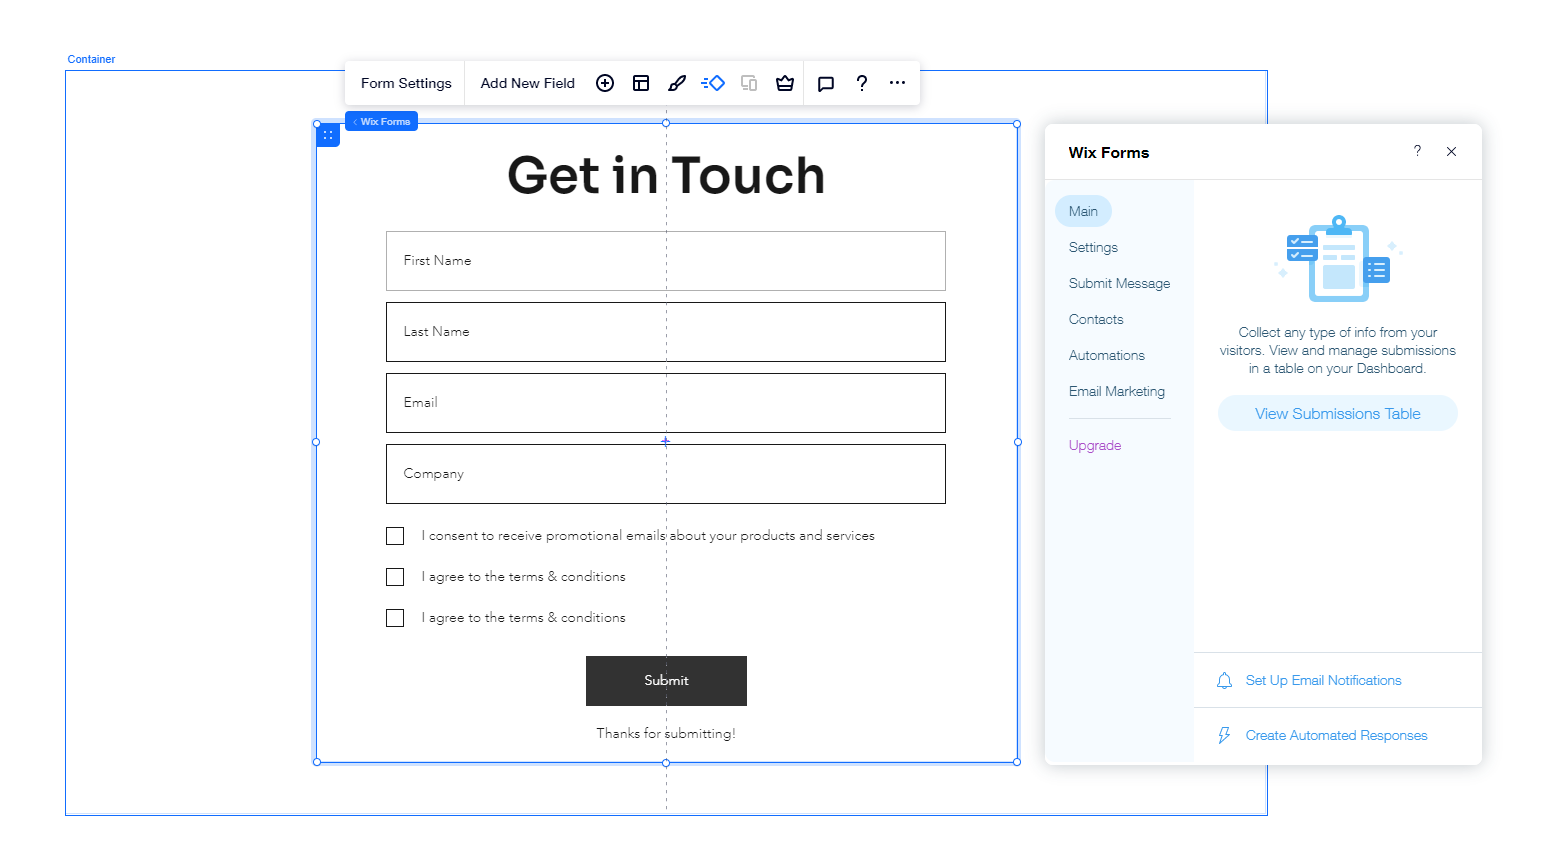Click the Wix Forms panel help icon
The height and width of the screenshot is (867, 1568).
click(1417, 151)
